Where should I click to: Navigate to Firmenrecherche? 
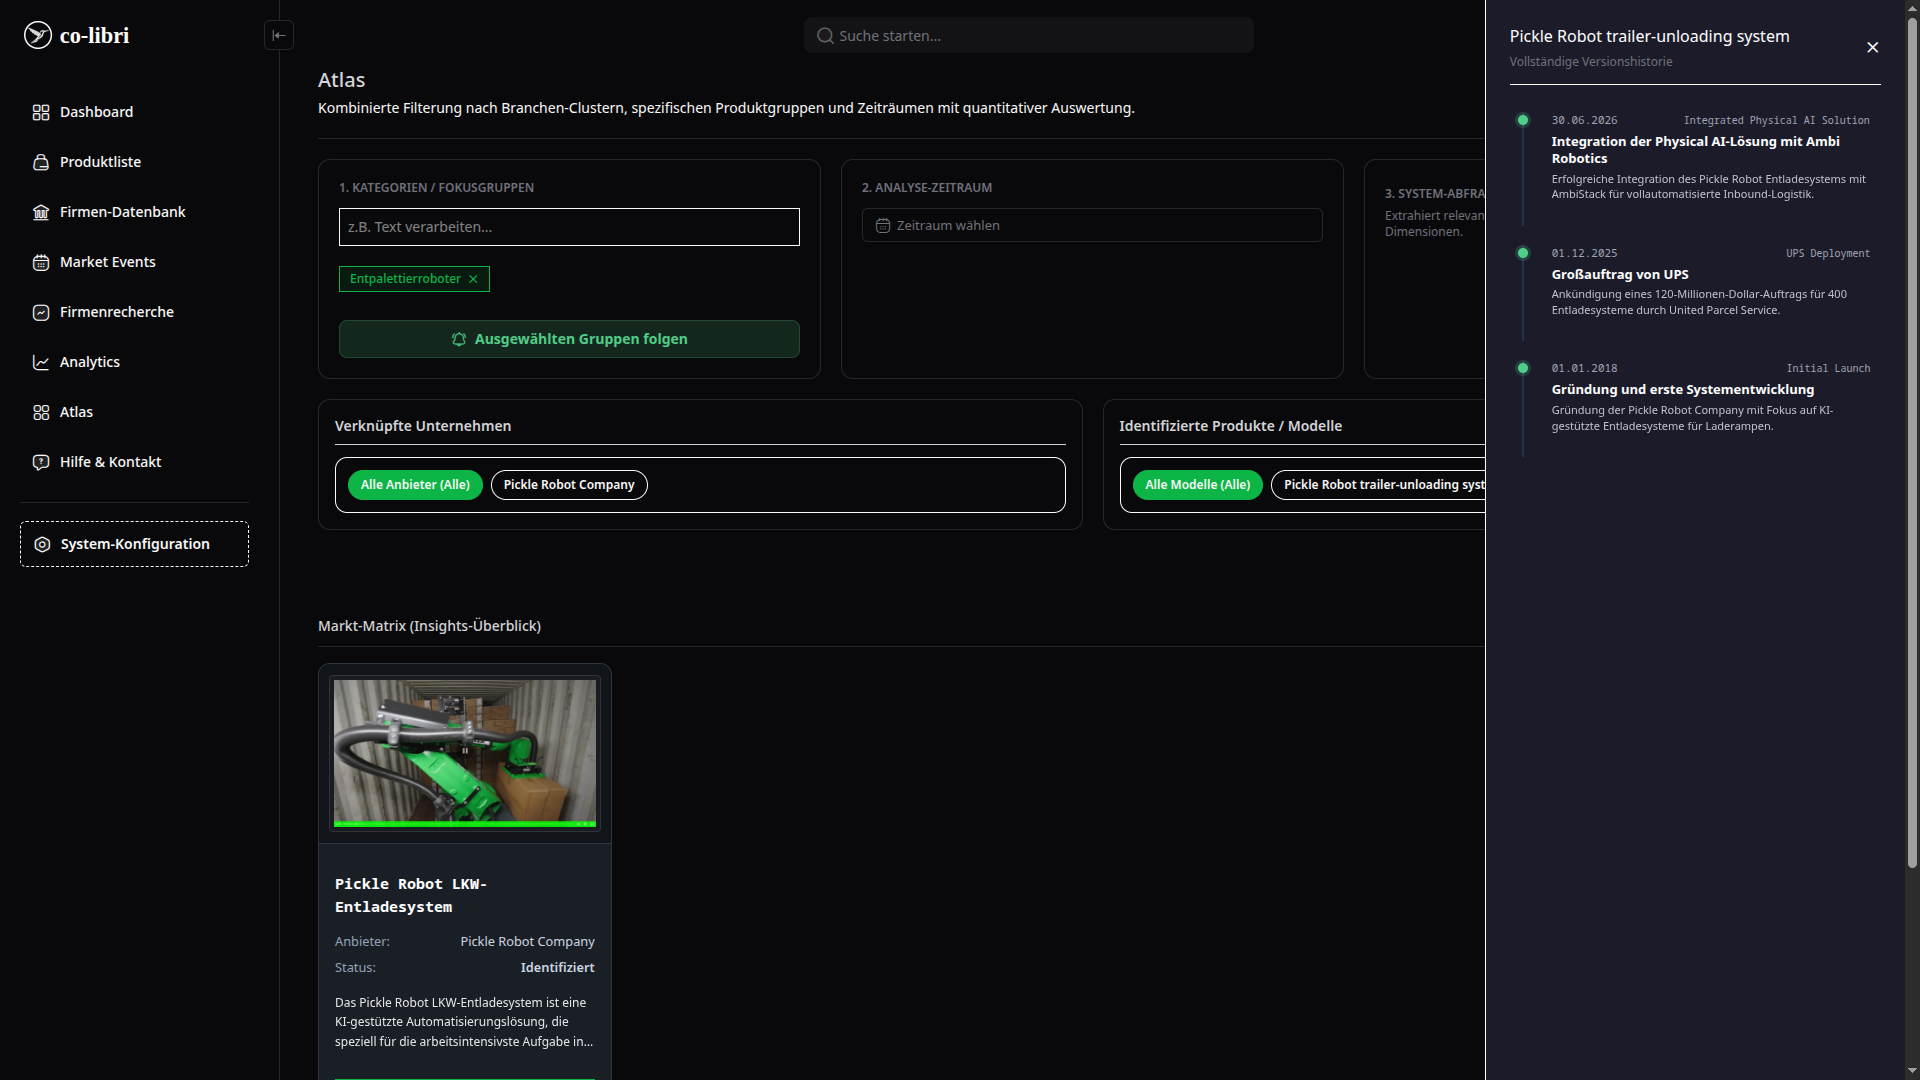coord(134,312)
